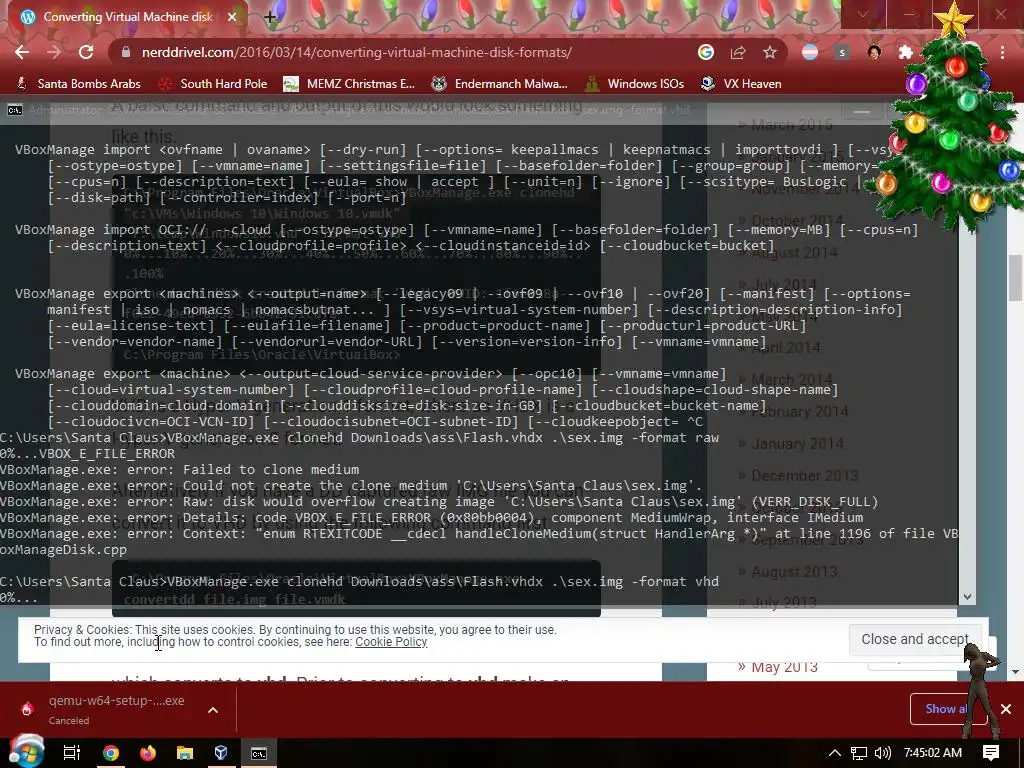
Task: Launch Firefox from the taskbar
Action: pos(148,753)
